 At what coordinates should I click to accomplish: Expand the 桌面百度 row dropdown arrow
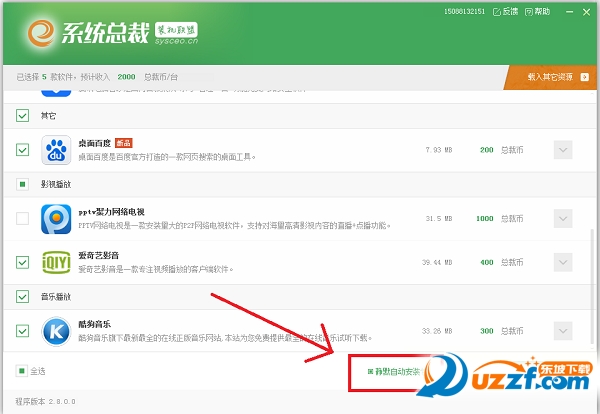click(563, 150)
